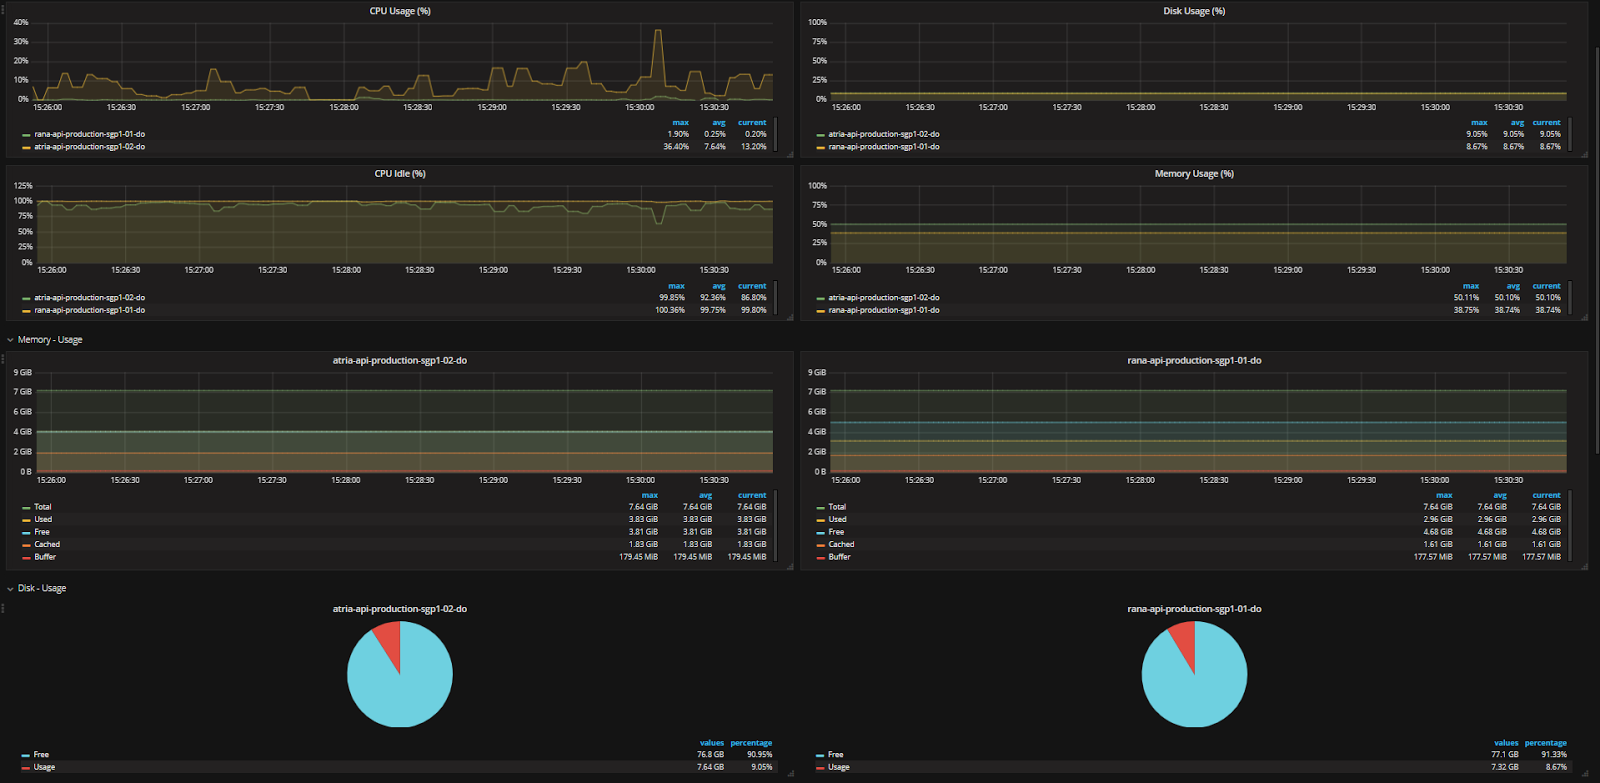Open rana-api-production-sgp1-01-do pie chart title

coord(1194,609)
